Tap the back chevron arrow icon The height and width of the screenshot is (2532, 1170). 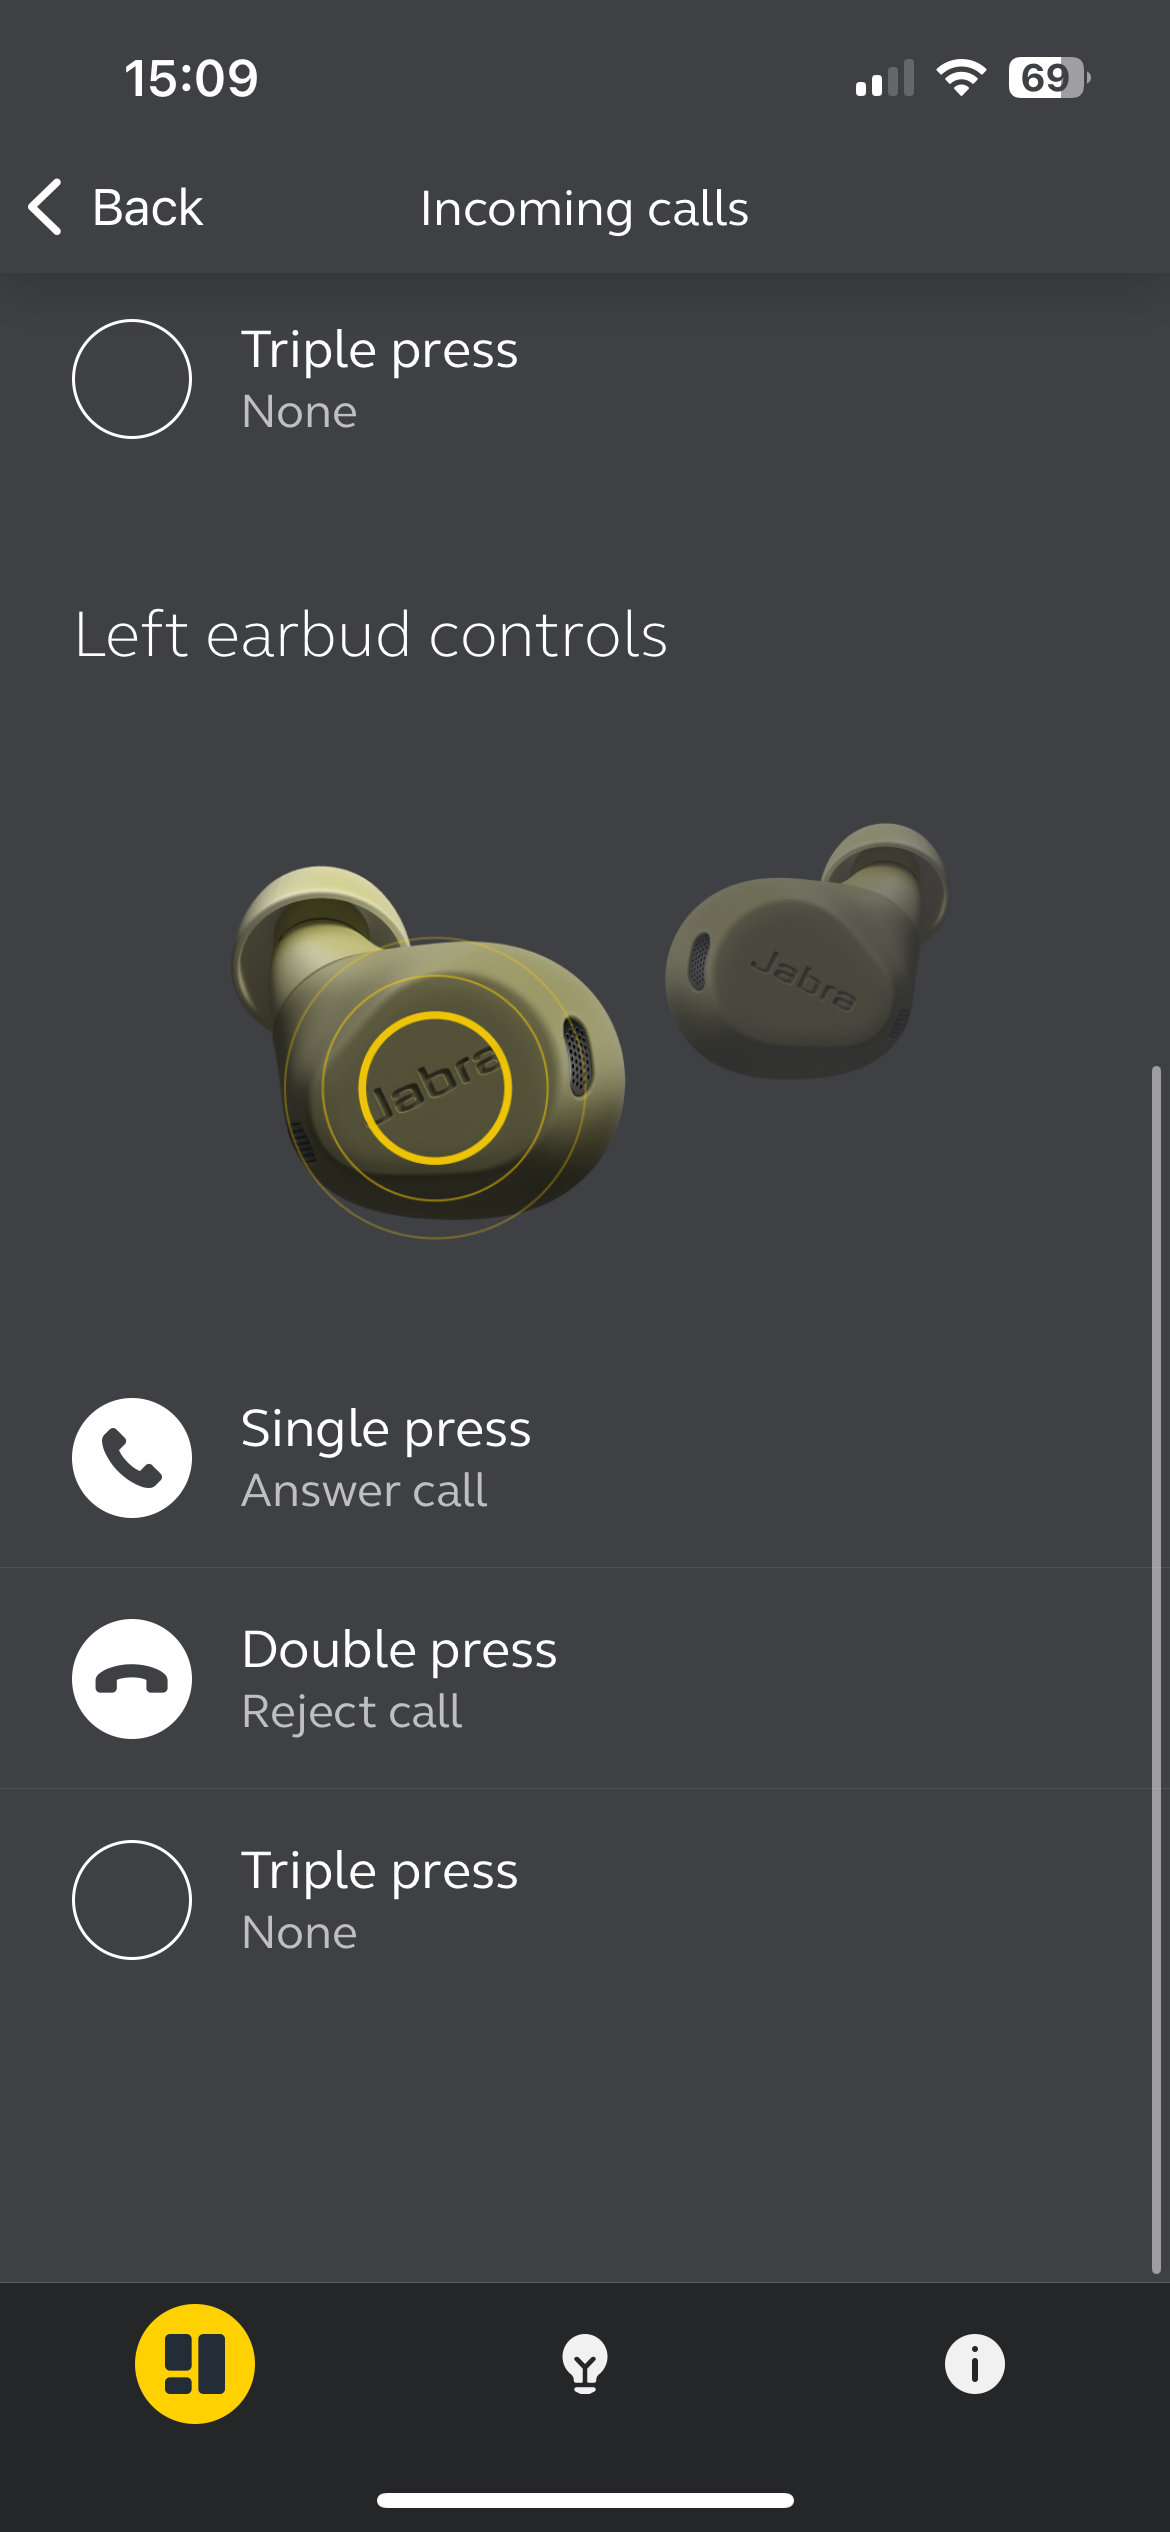[45, 207]
